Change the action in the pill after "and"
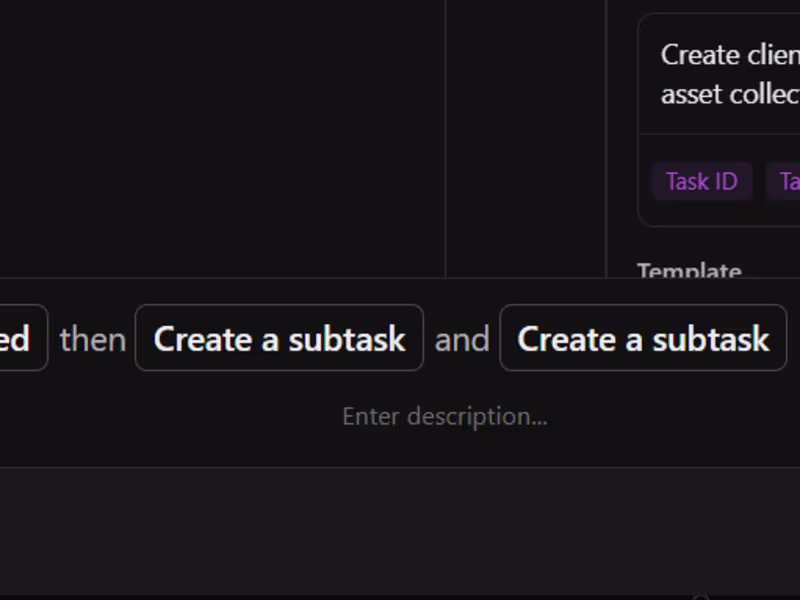Image resolution: width=800 pixels, height=600 pixels. 643,338
